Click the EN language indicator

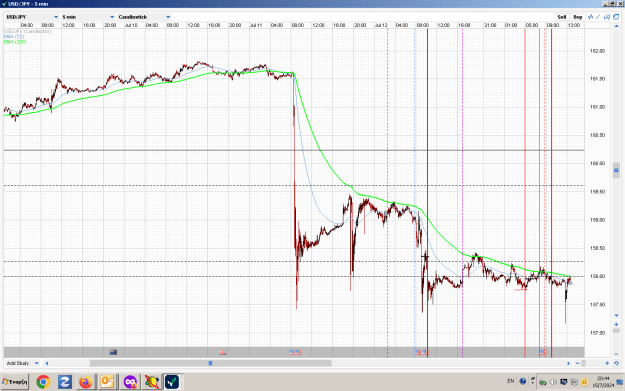tap(511, 381)
